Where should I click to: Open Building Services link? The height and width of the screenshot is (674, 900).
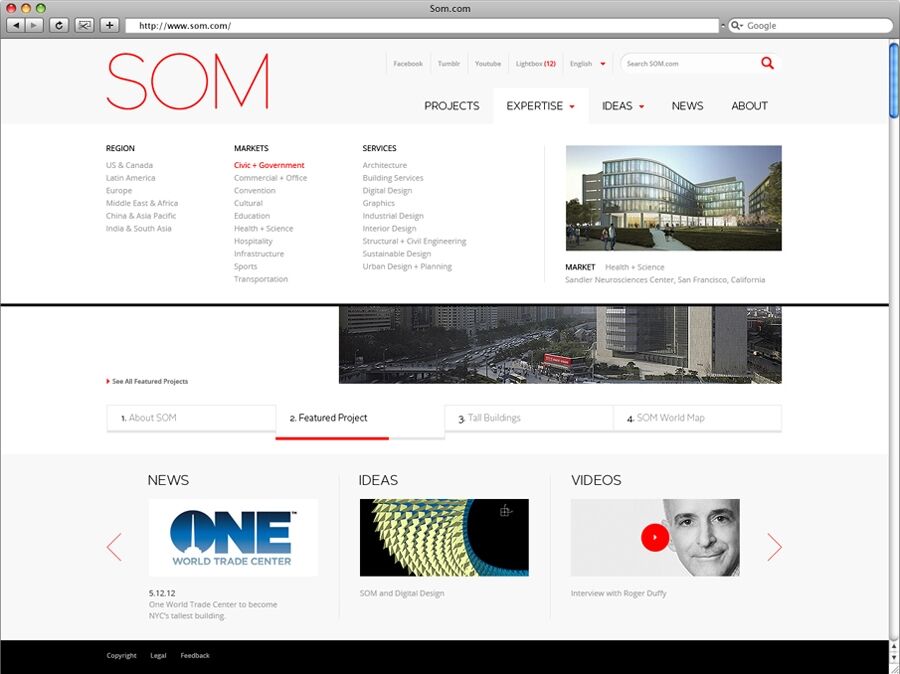click(x=393, y=177)
